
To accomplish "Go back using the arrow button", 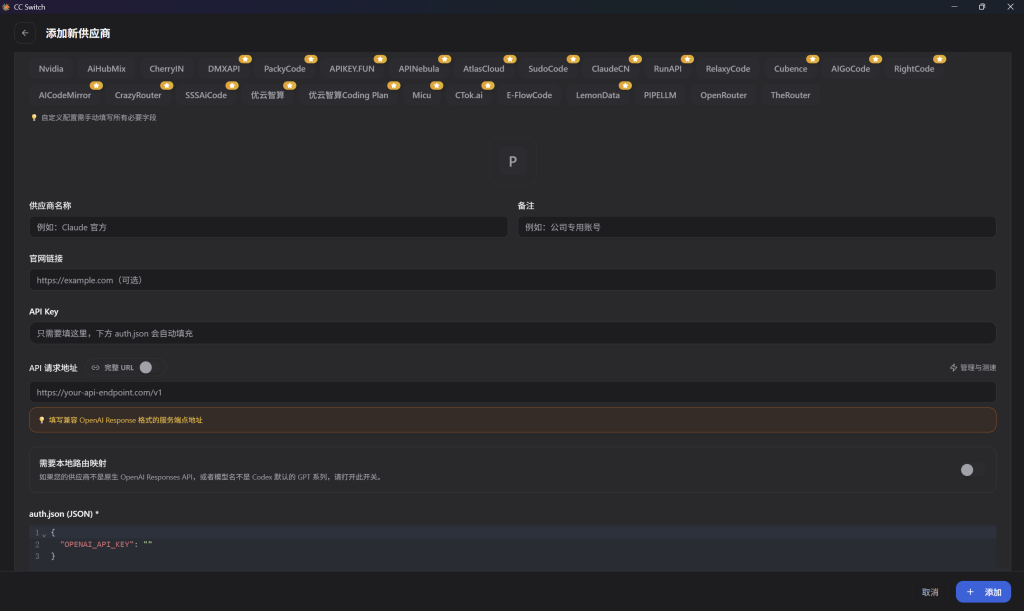I will coord(25,33).
